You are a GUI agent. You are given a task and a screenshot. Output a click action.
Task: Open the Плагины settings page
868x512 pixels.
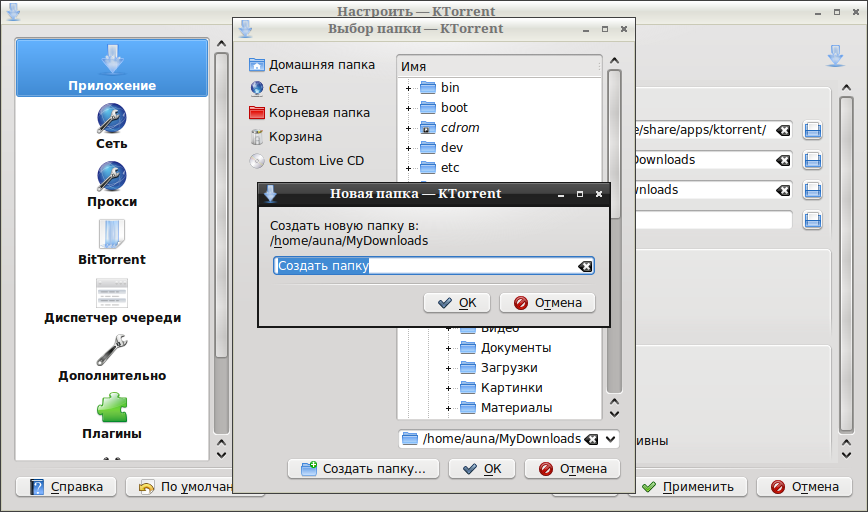pyautogui.click(x=112, y=416)
